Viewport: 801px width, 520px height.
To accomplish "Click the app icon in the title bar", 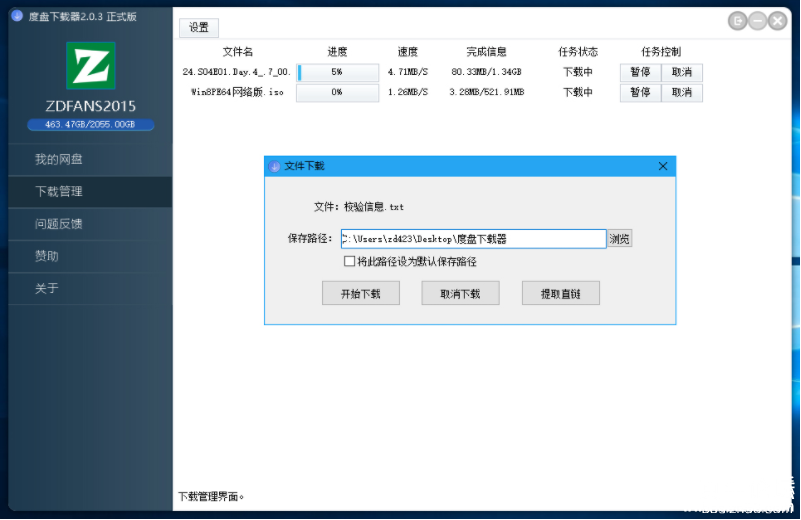I will click(16, 16).
